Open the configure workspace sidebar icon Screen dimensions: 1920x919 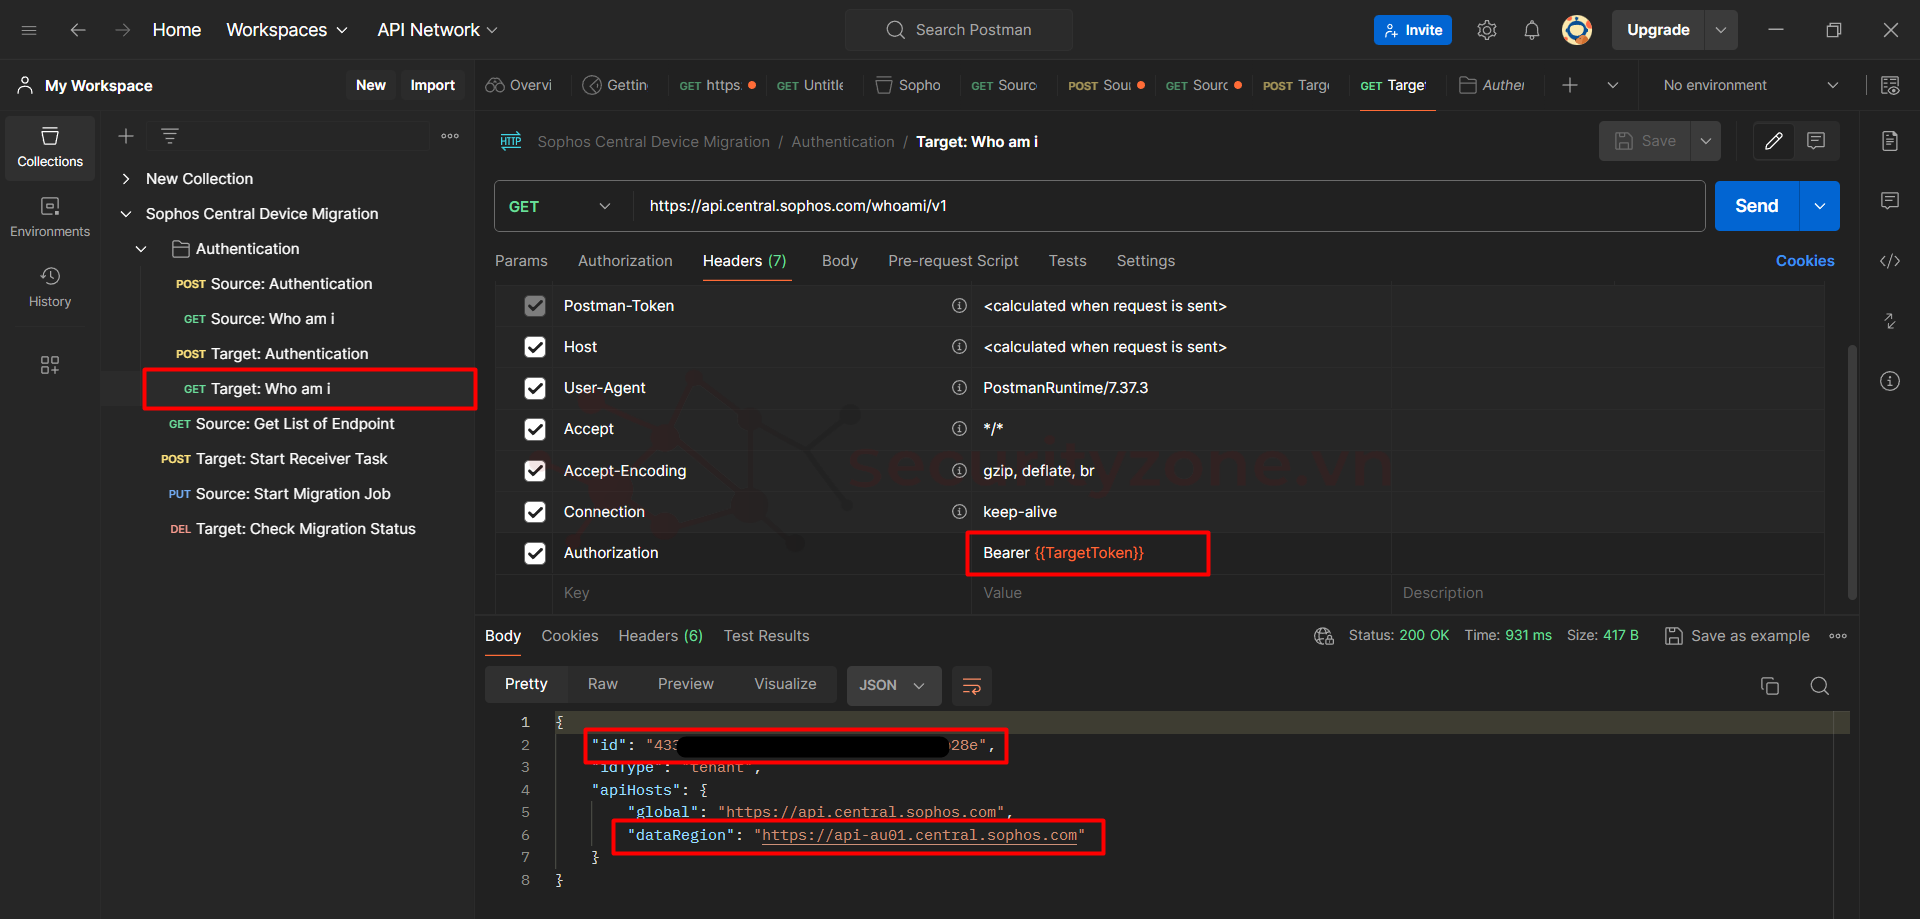(50, 365)
